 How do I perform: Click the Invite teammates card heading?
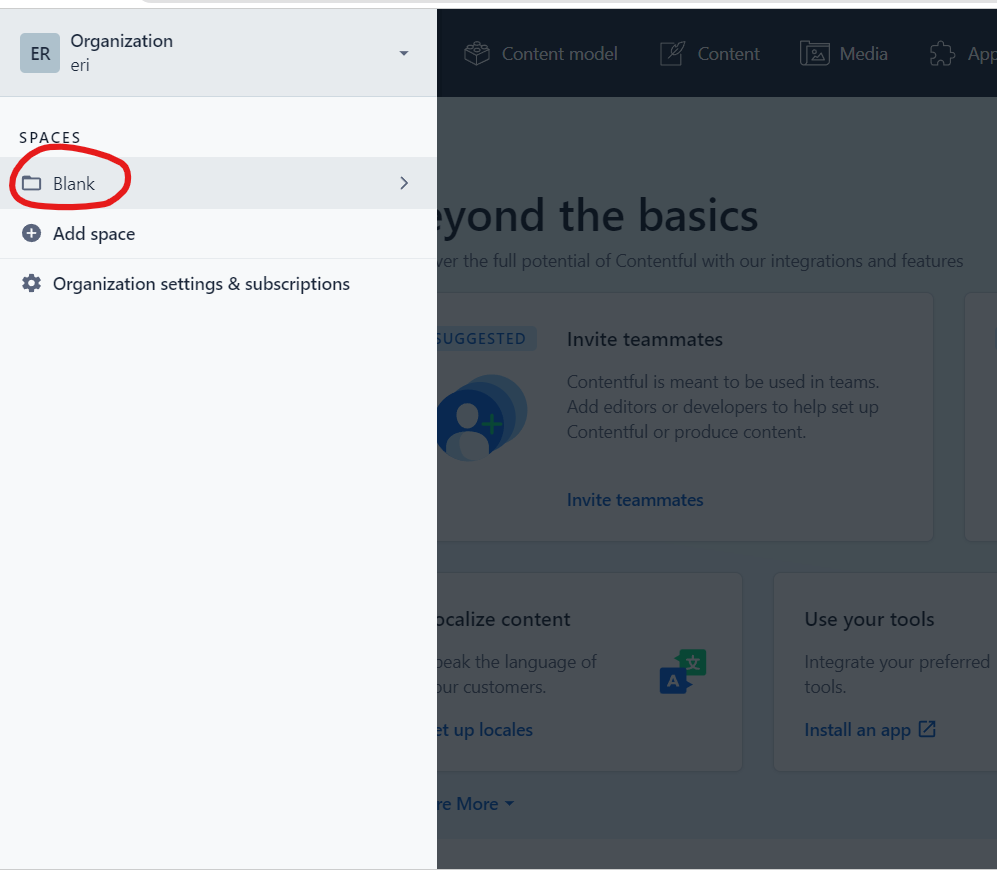pyautogui.click(x=645, y=340)
